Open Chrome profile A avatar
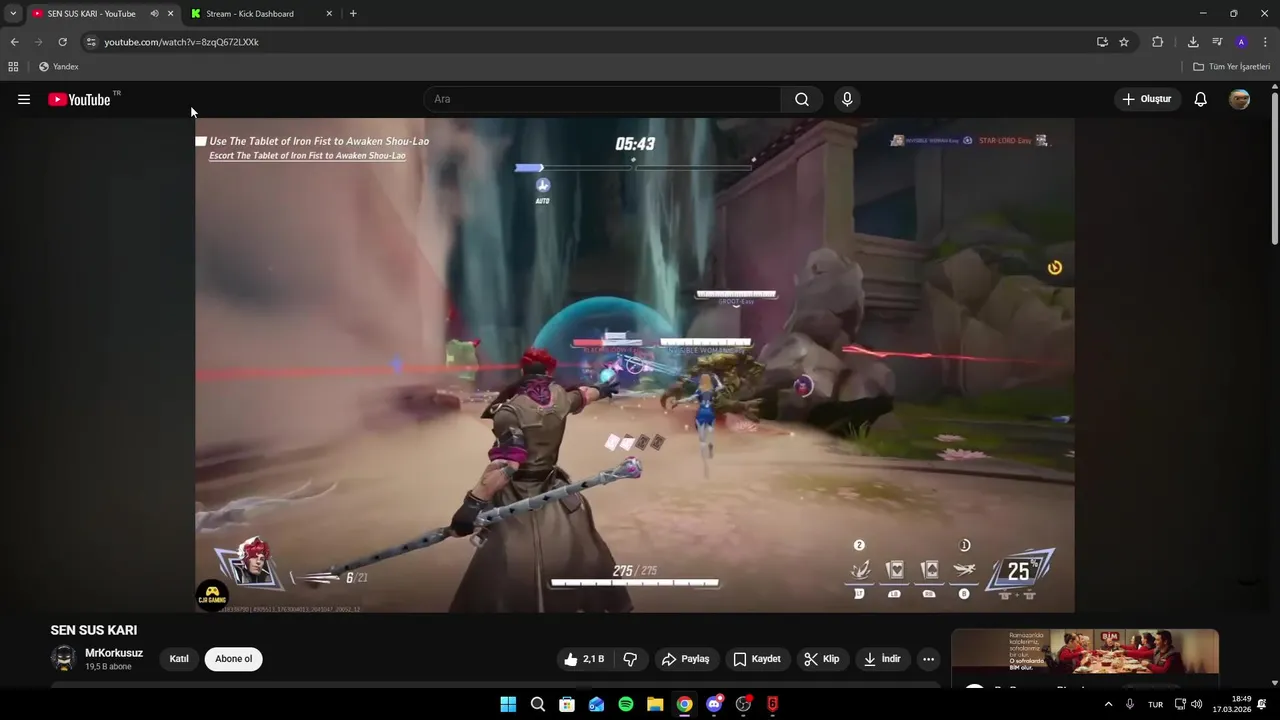 tap(1241, 42)
